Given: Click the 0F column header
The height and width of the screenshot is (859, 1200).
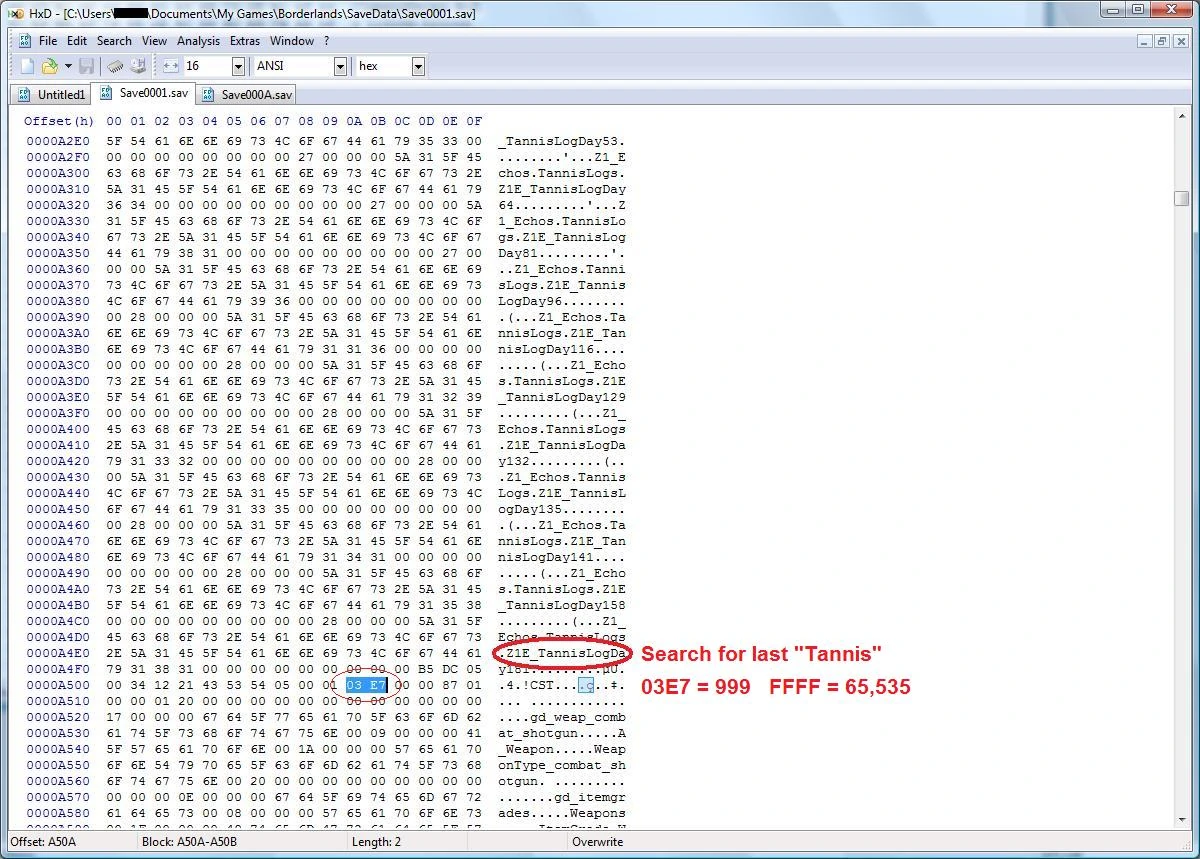Looking at the screenshot, I should (474, 121).
